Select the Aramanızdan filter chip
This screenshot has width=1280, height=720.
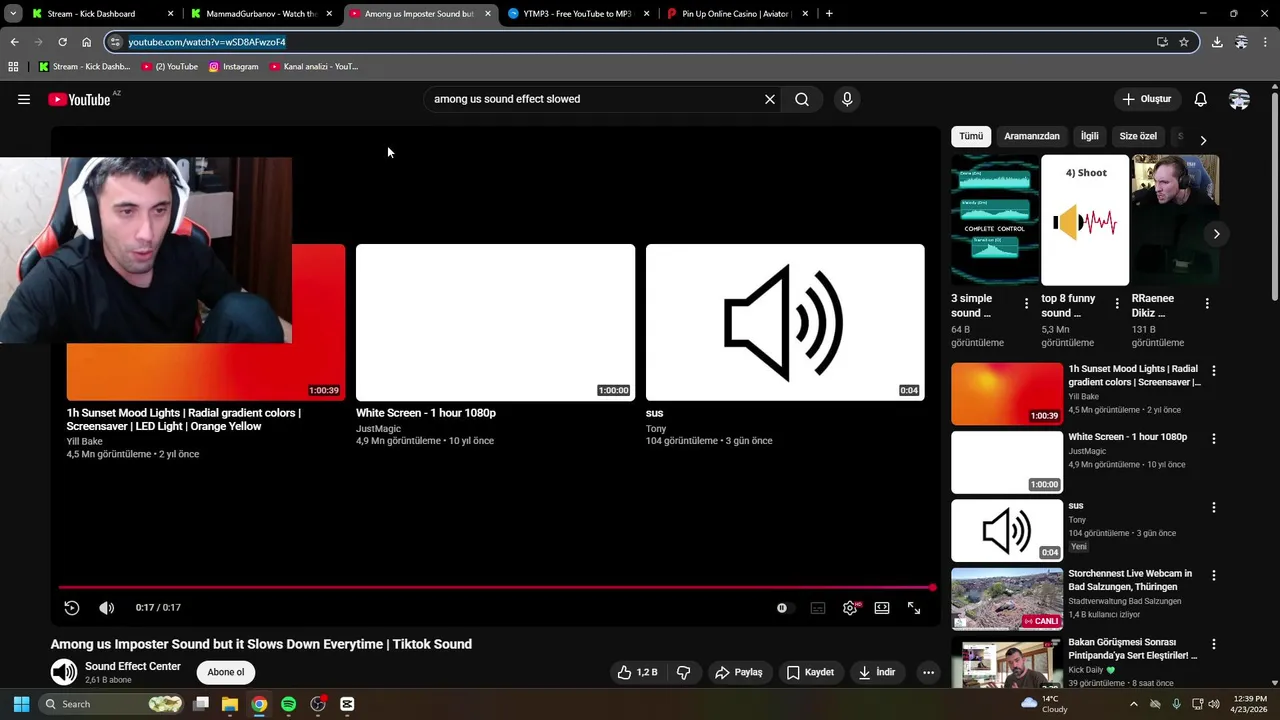(1032, 136)
